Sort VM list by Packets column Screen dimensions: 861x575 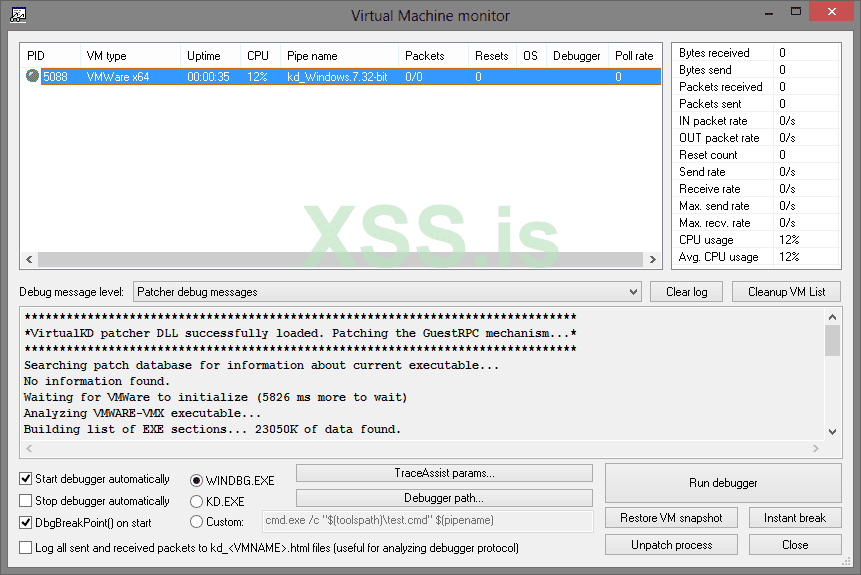[433, 56]
